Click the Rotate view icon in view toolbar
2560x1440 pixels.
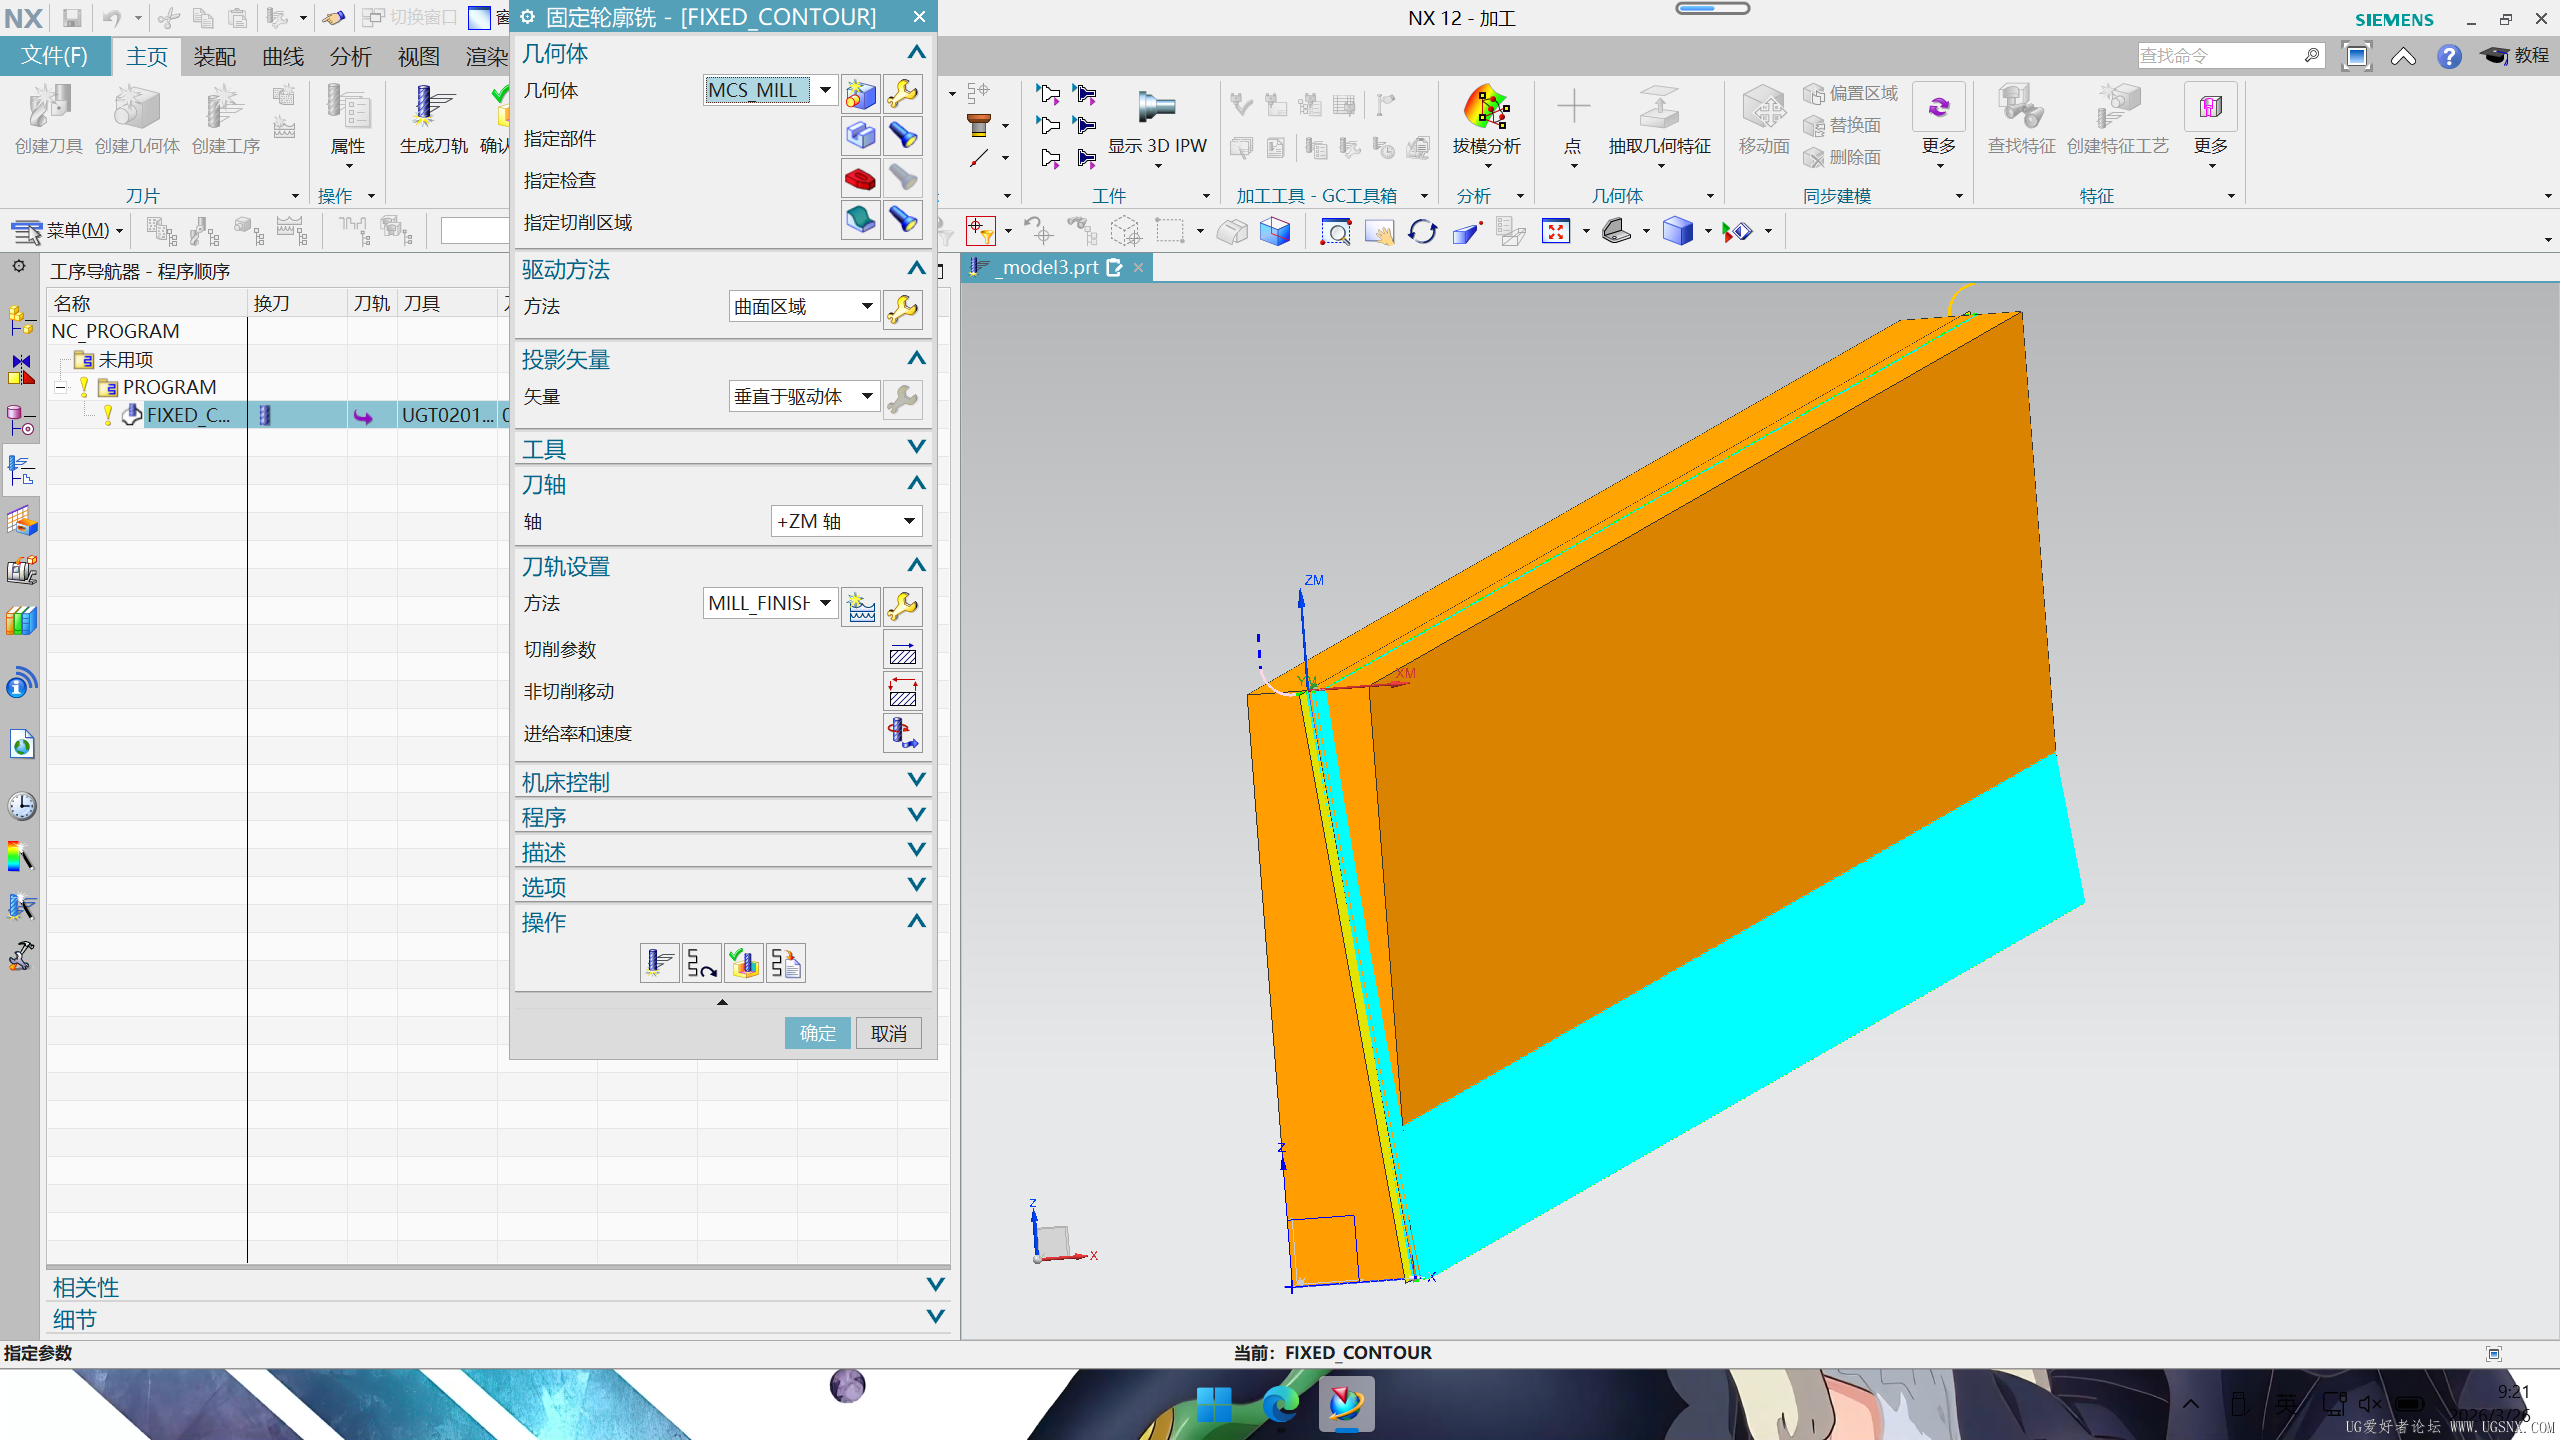(x=1421, y=232)
